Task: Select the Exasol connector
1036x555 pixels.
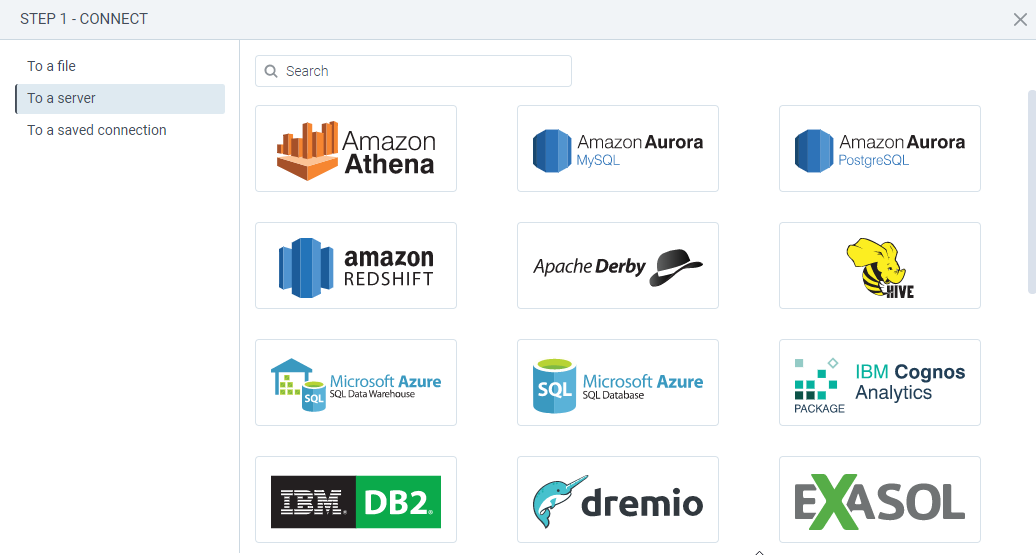Action: pos(879,500)
